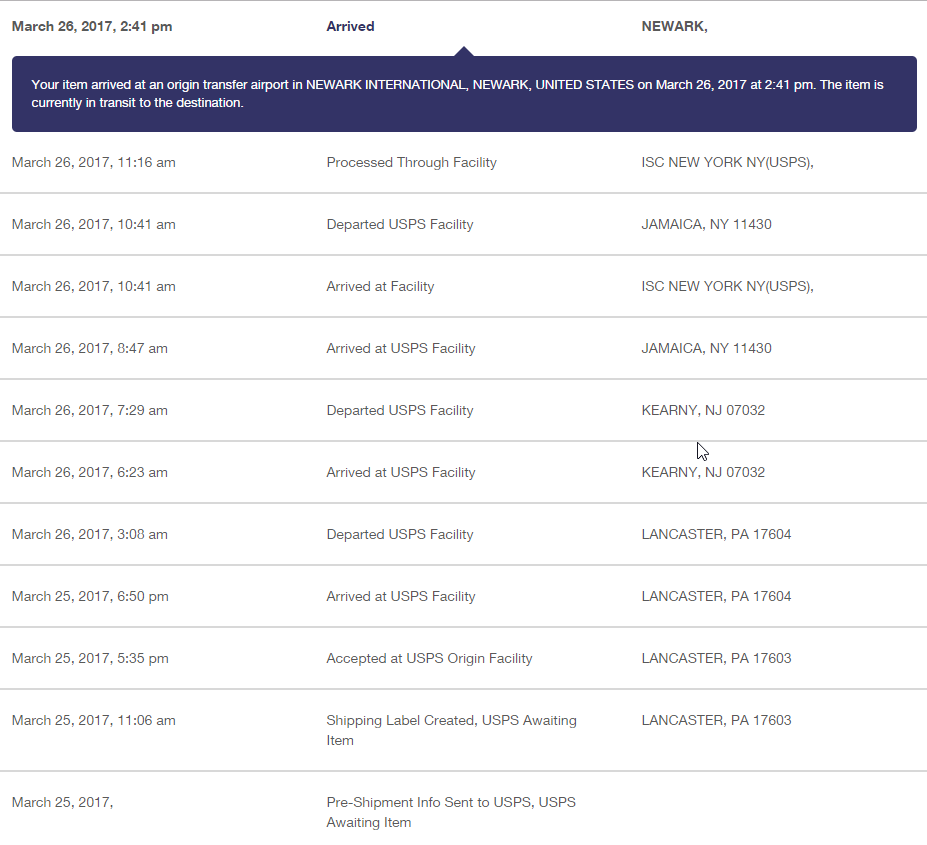The width and height of the screenshot is (927, 845).
Task: Click the bold 'March 26, 2017, 2:41 pm' timestamp
Action: click(x=92, y=27)
